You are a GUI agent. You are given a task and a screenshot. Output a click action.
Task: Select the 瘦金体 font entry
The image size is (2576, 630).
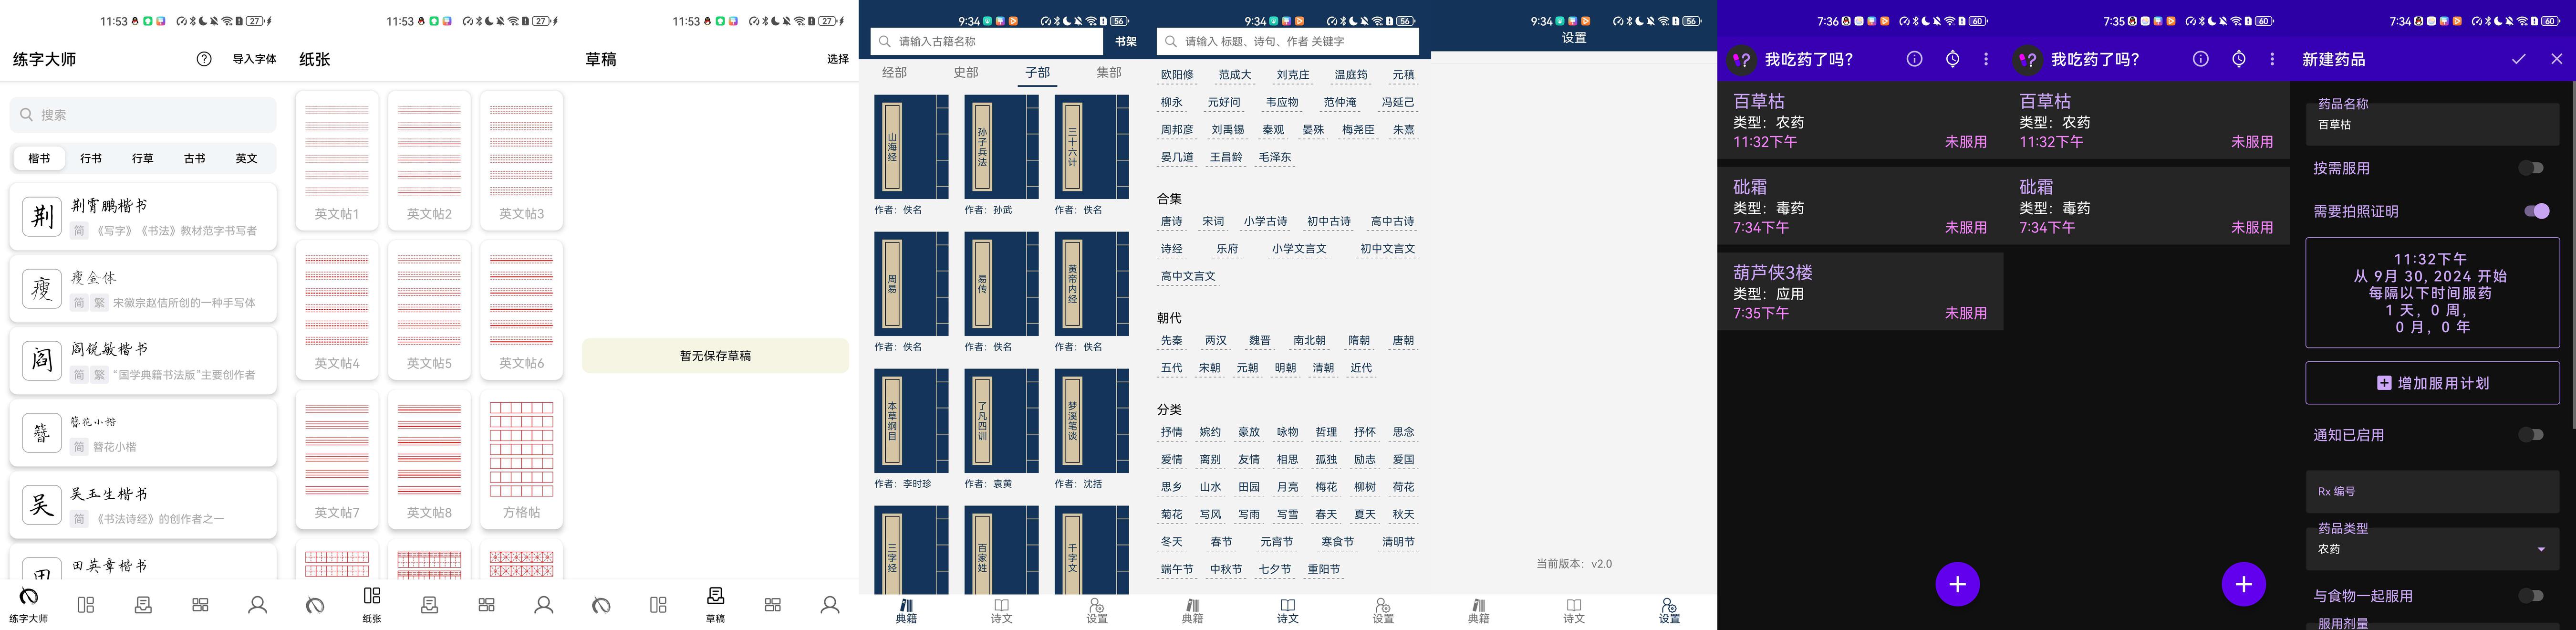[x=143, y=289]
